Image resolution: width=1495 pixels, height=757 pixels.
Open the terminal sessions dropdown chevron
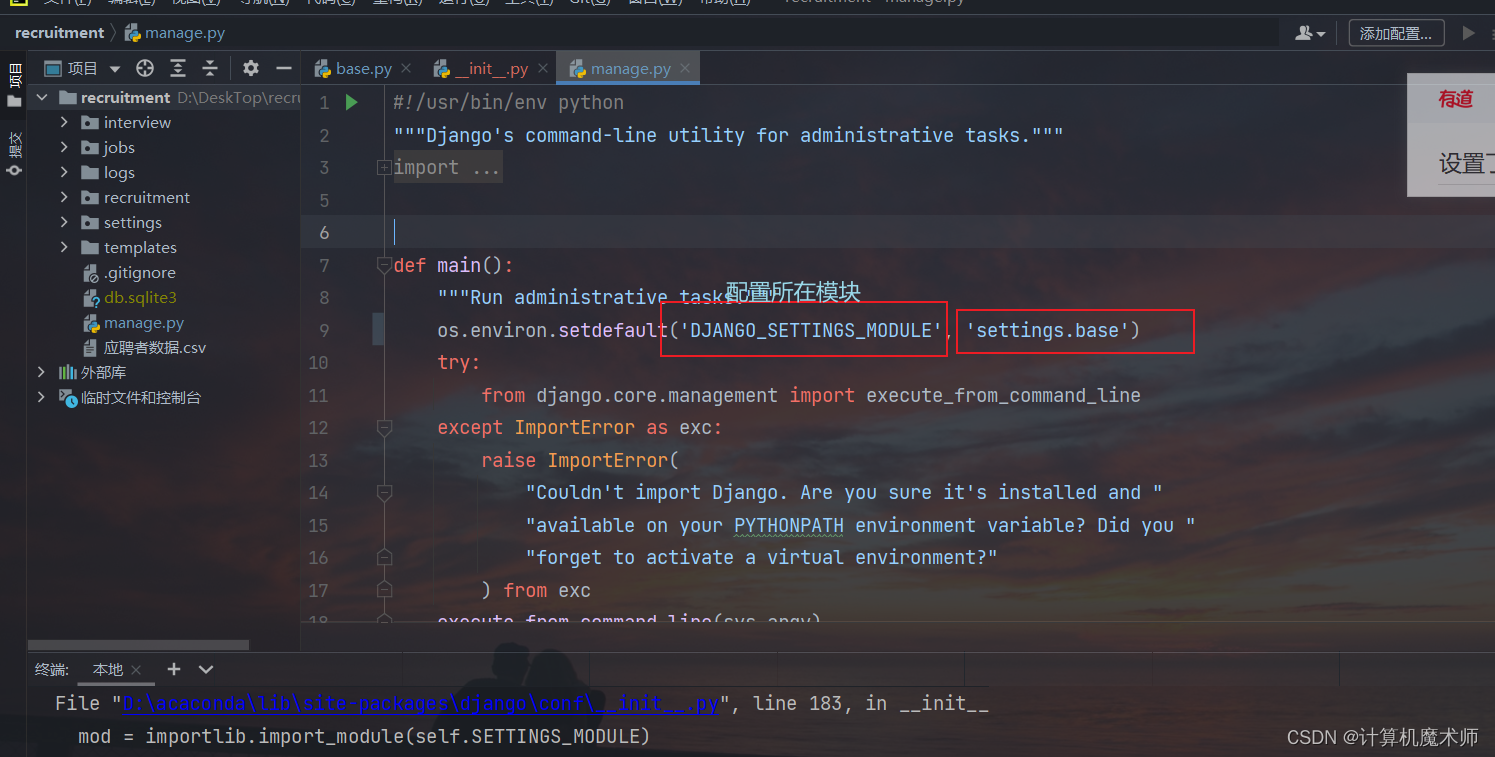coord(206,669)
